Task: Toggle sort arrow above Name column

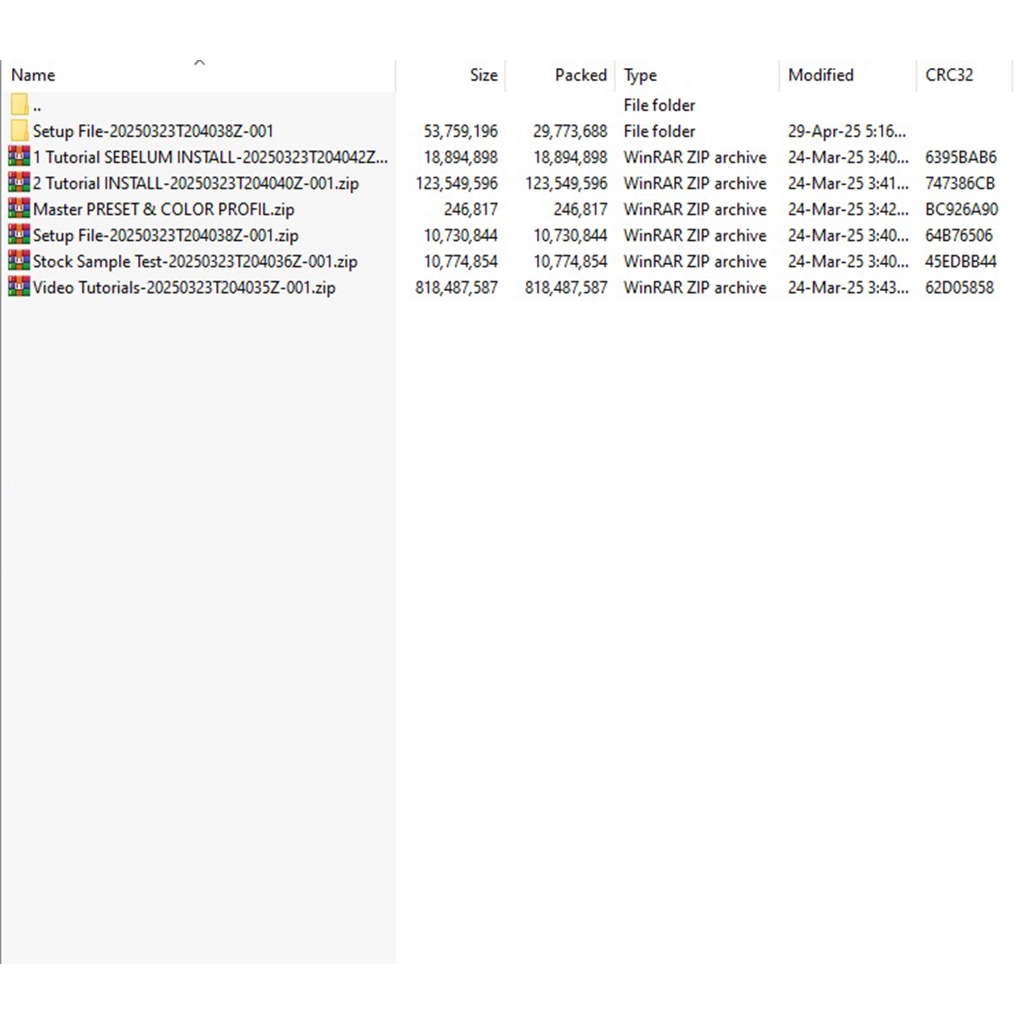Action: point(199,63)
